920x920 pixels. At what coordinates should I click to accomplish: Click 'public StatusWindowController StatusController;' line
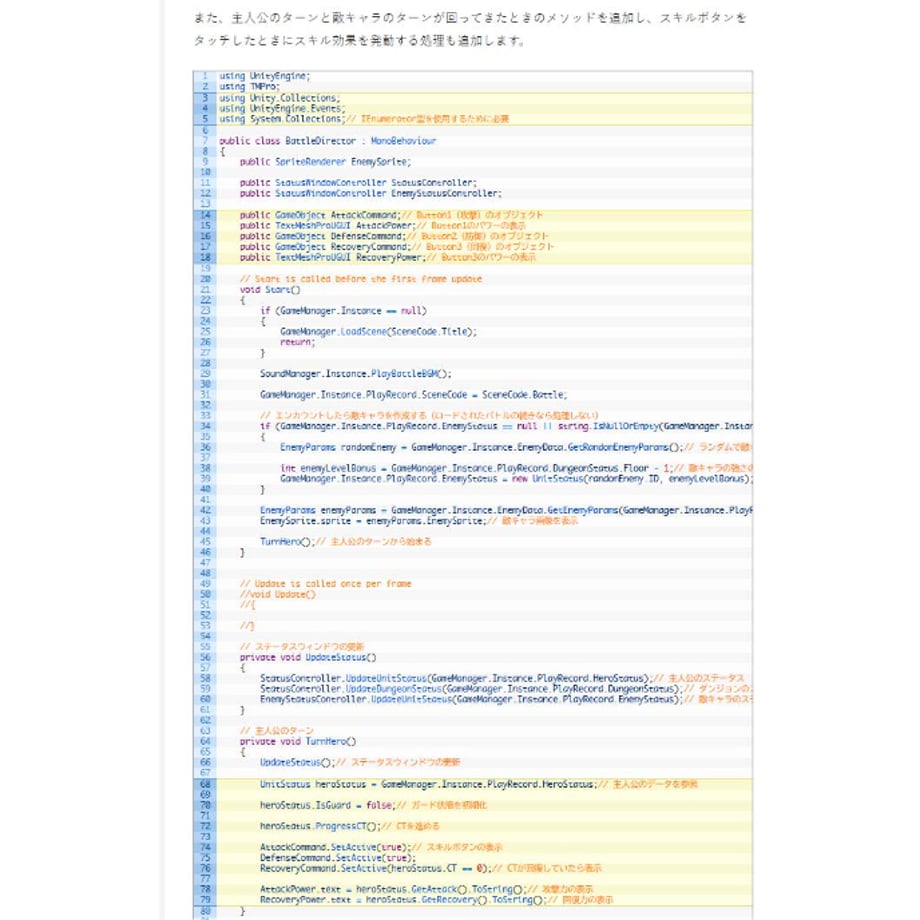click(x=358, y=182)
